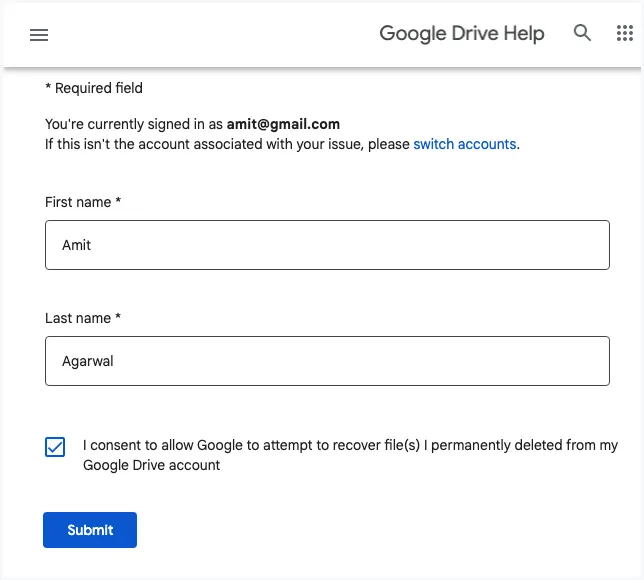The width and height of the screenshot is (644, 580).
Task: Focus the Last name field
Action: pos(327,361)
